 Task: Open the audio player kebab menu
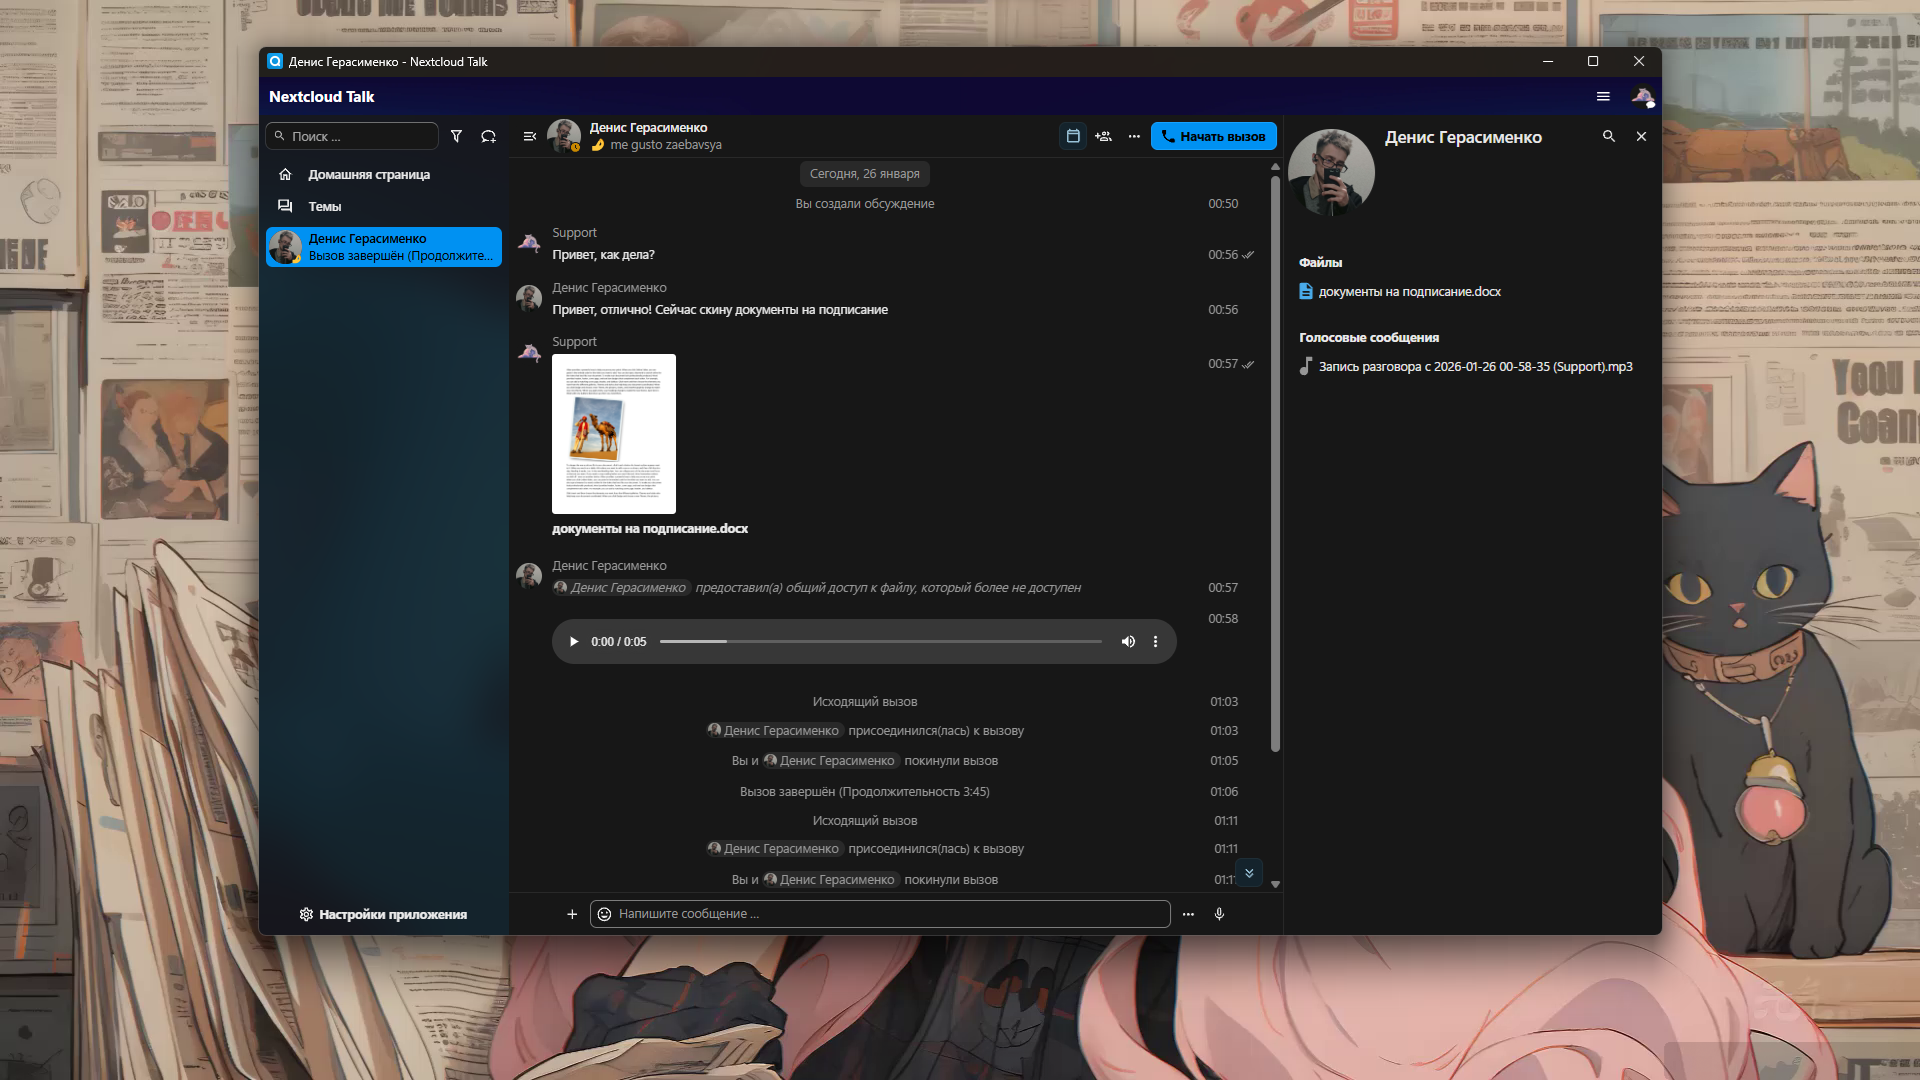(x=1156, y=641)
